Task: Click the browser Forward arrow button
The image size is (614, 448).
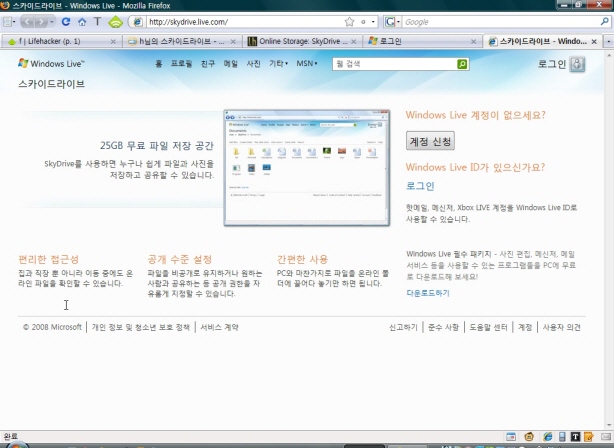Action: pos(41,22)
